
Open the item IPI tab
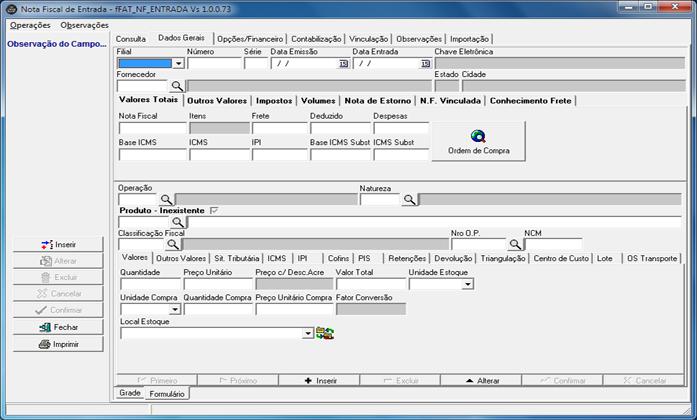302,259
